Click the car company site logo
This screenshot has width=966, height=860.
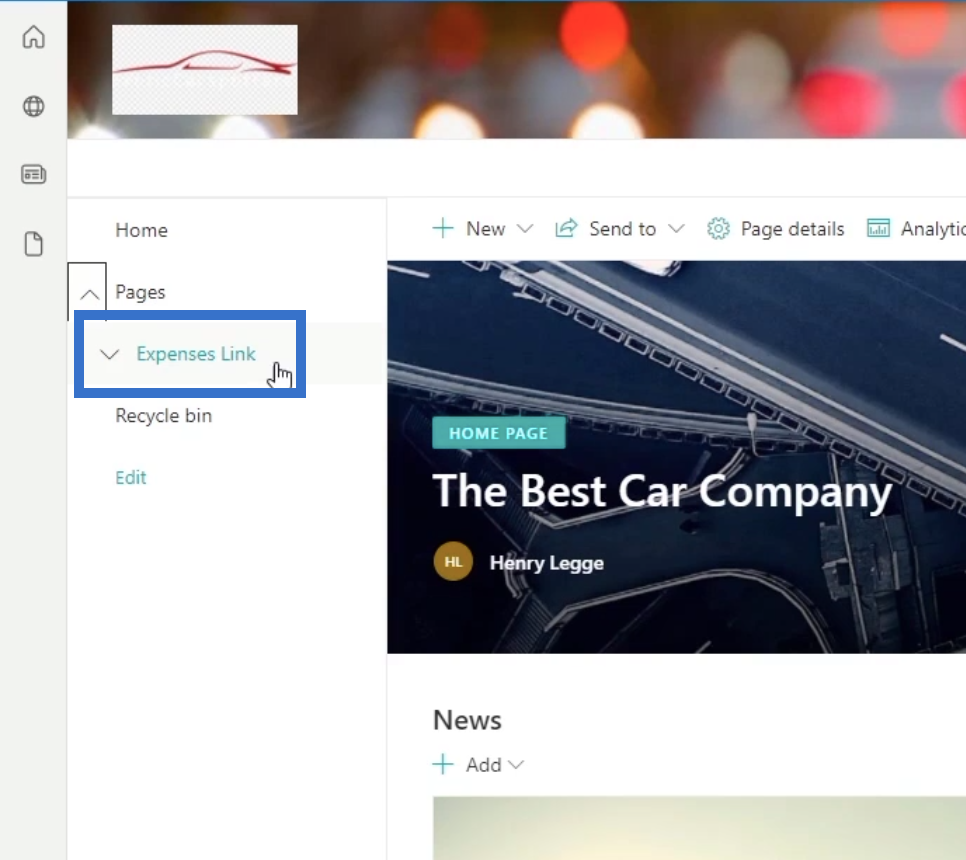[205, 70]
